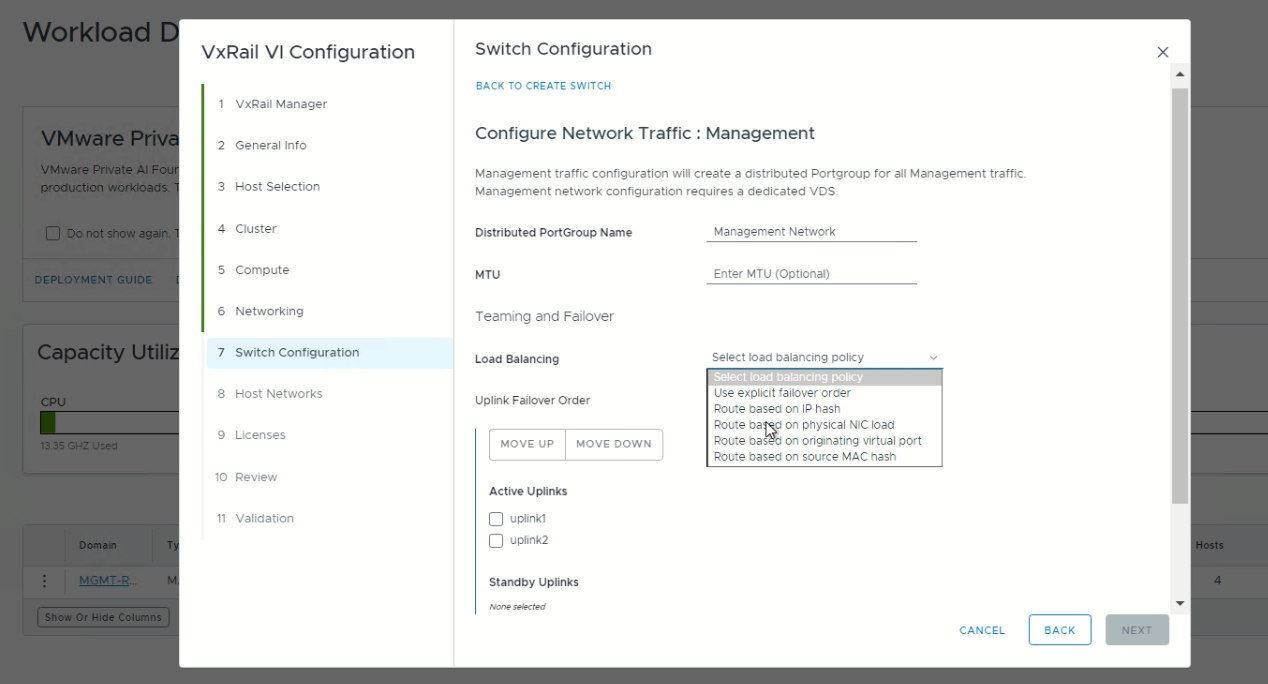
Task: Click the MOVE UP button
Action: 527,444
